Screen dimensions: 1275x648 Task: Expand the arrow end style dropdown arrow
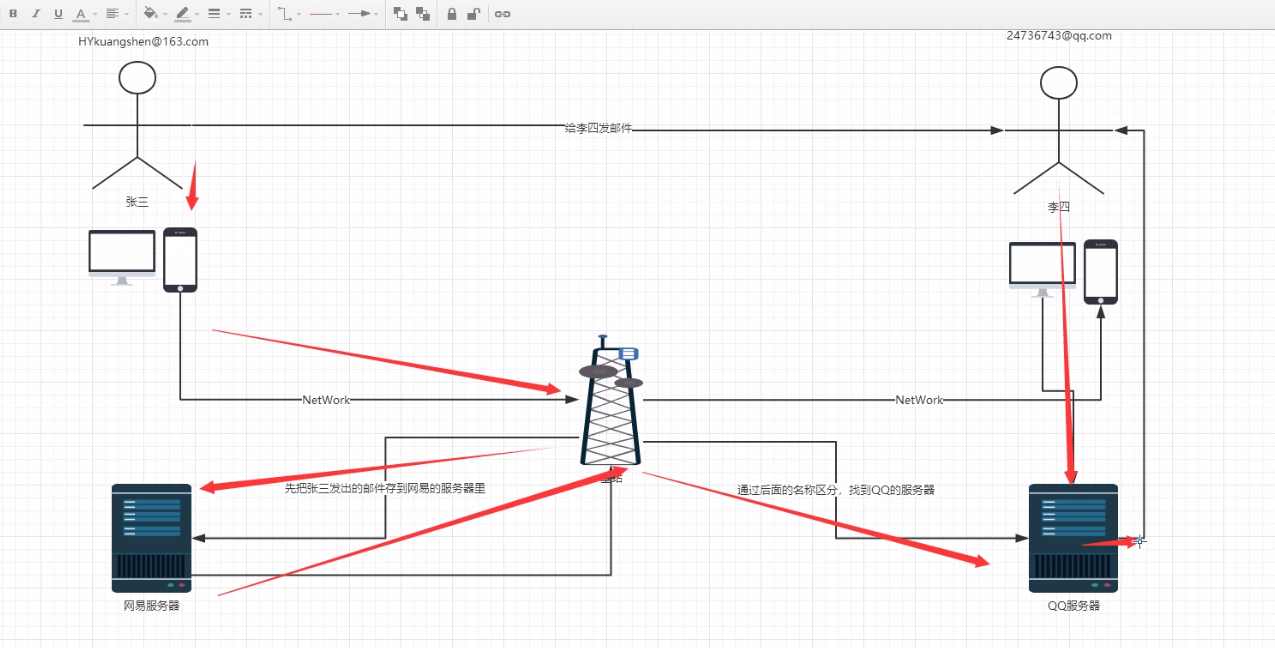[x=376, y=15]
